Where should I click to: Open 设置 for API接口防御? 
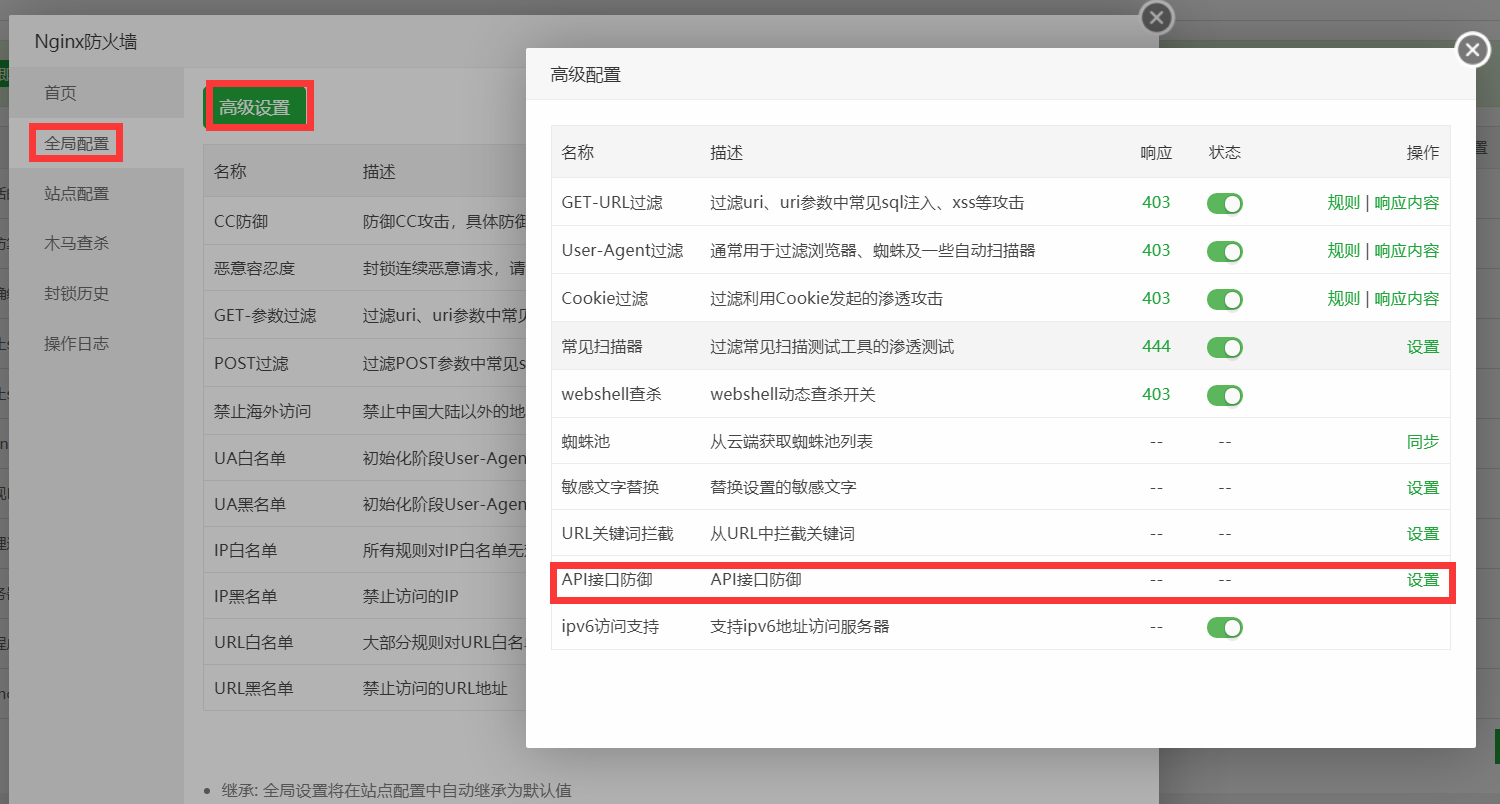pos(1423,579)
